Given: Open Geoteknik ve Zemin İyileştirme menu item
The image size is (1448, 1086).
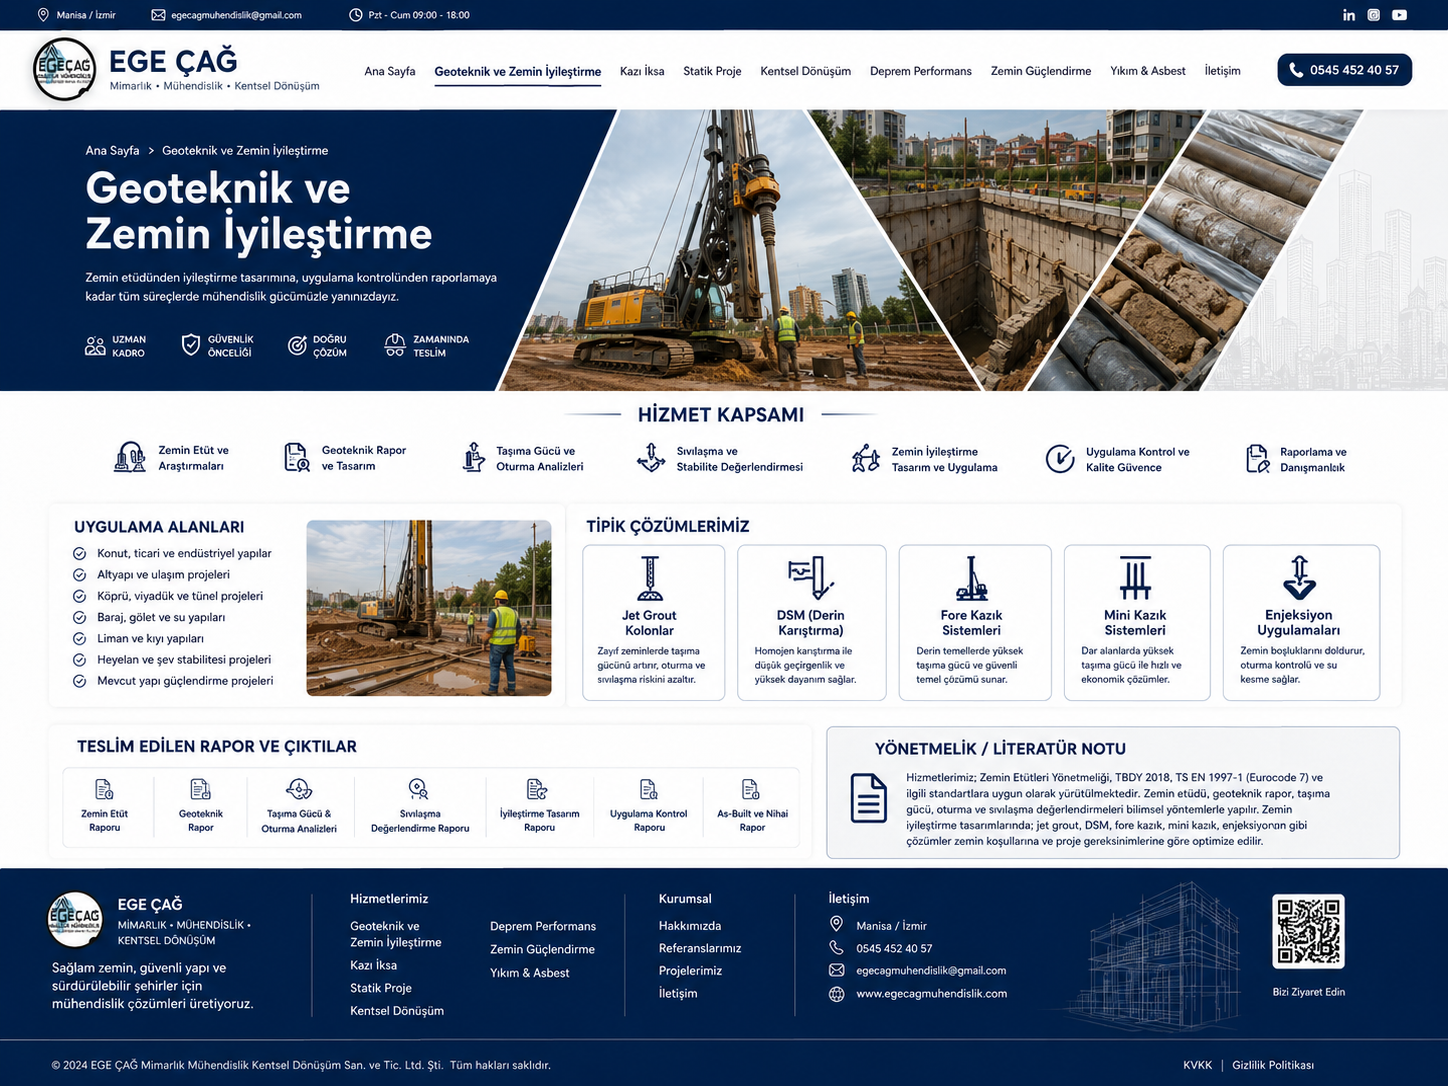Looking at the screenshot, I should 518,71.
